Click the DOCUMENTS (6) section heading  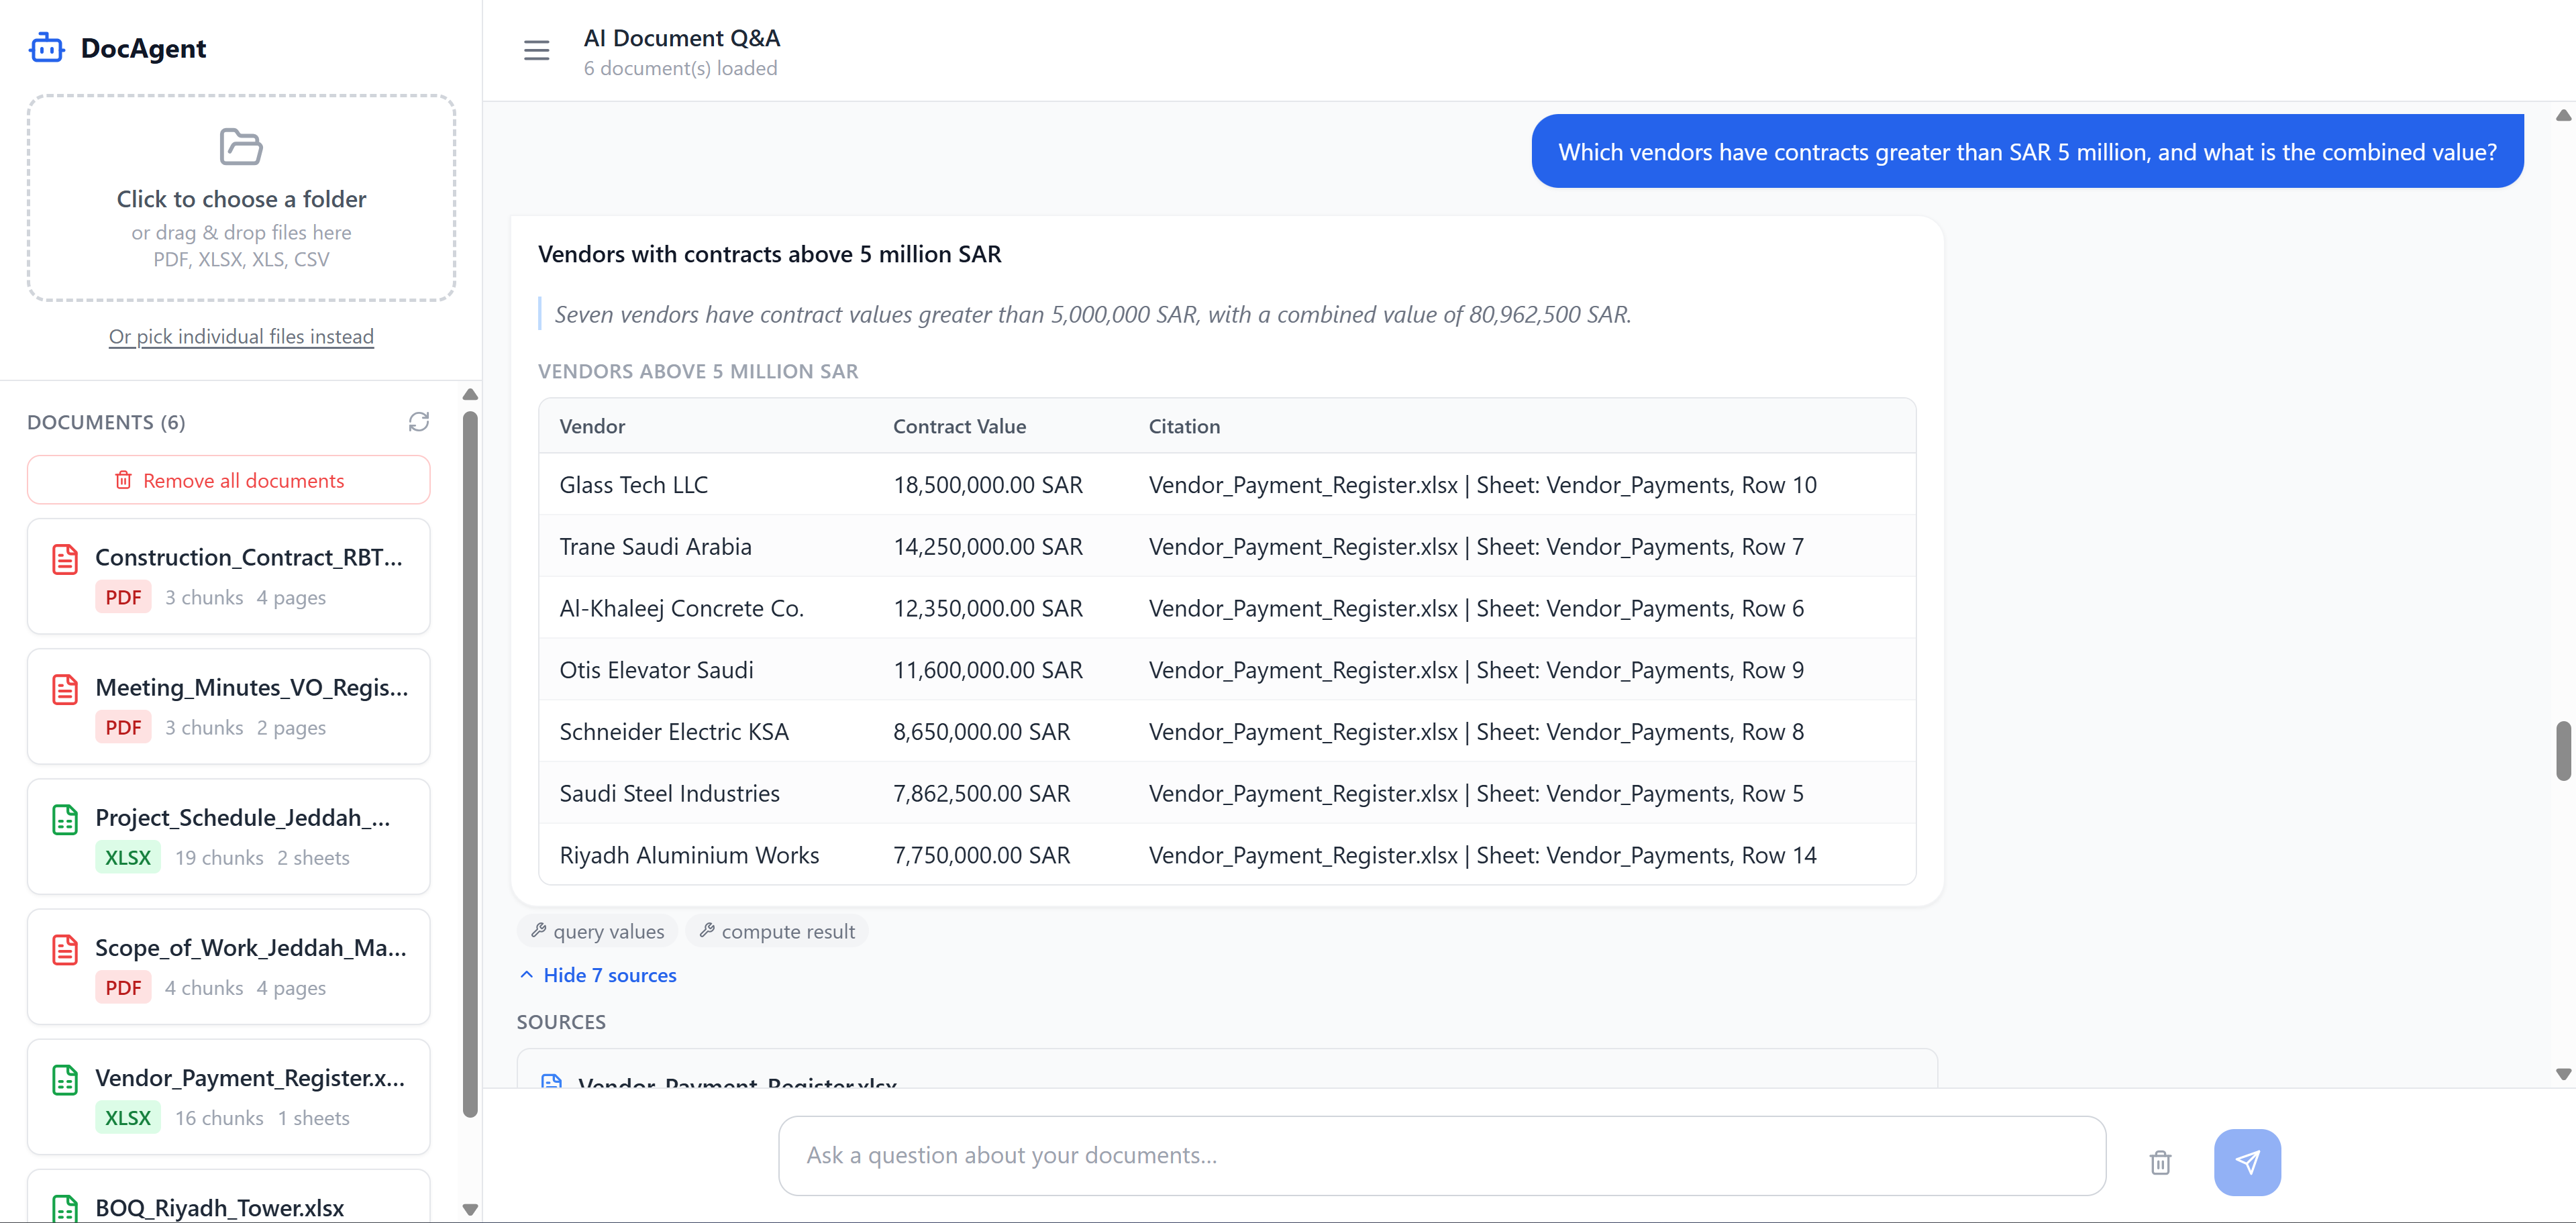[106, 422]
